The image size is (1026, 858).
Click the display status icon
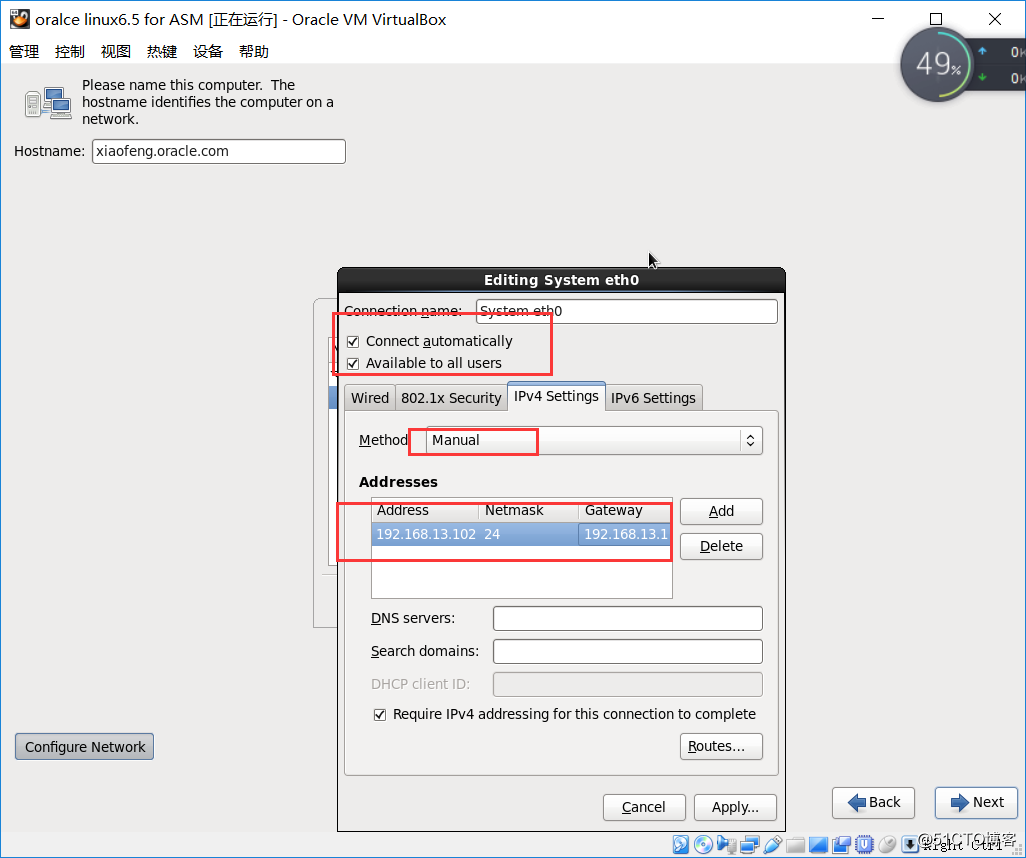(x=819, y=844)
